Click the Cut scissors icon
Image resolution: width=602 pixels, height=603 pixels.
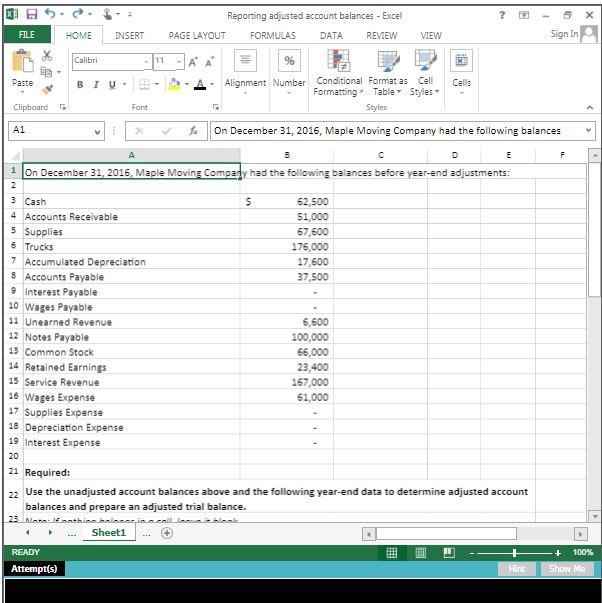(x=47, y=55)
